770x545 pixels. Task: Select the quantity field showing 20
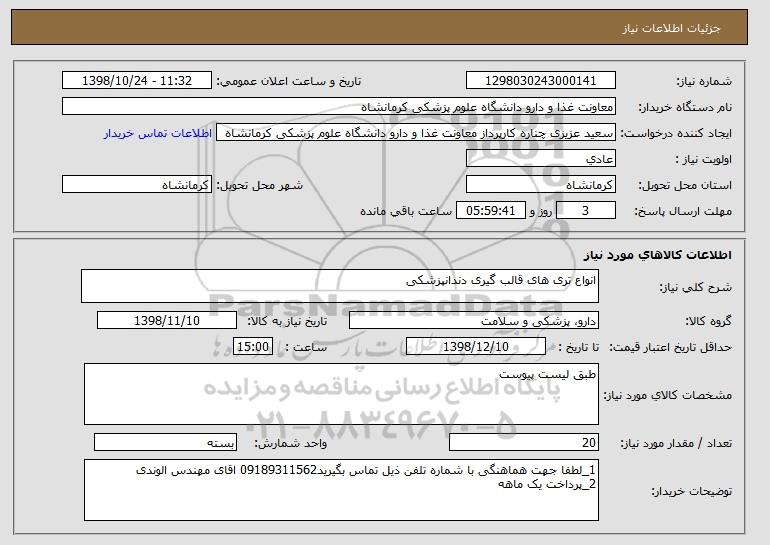click(x=524, y=442)
